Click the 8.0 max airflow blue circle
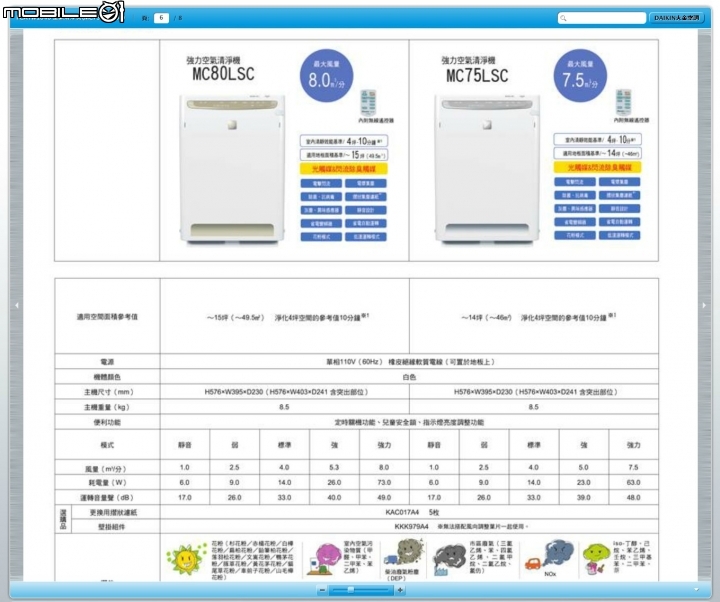 click(x=326, y=76)
